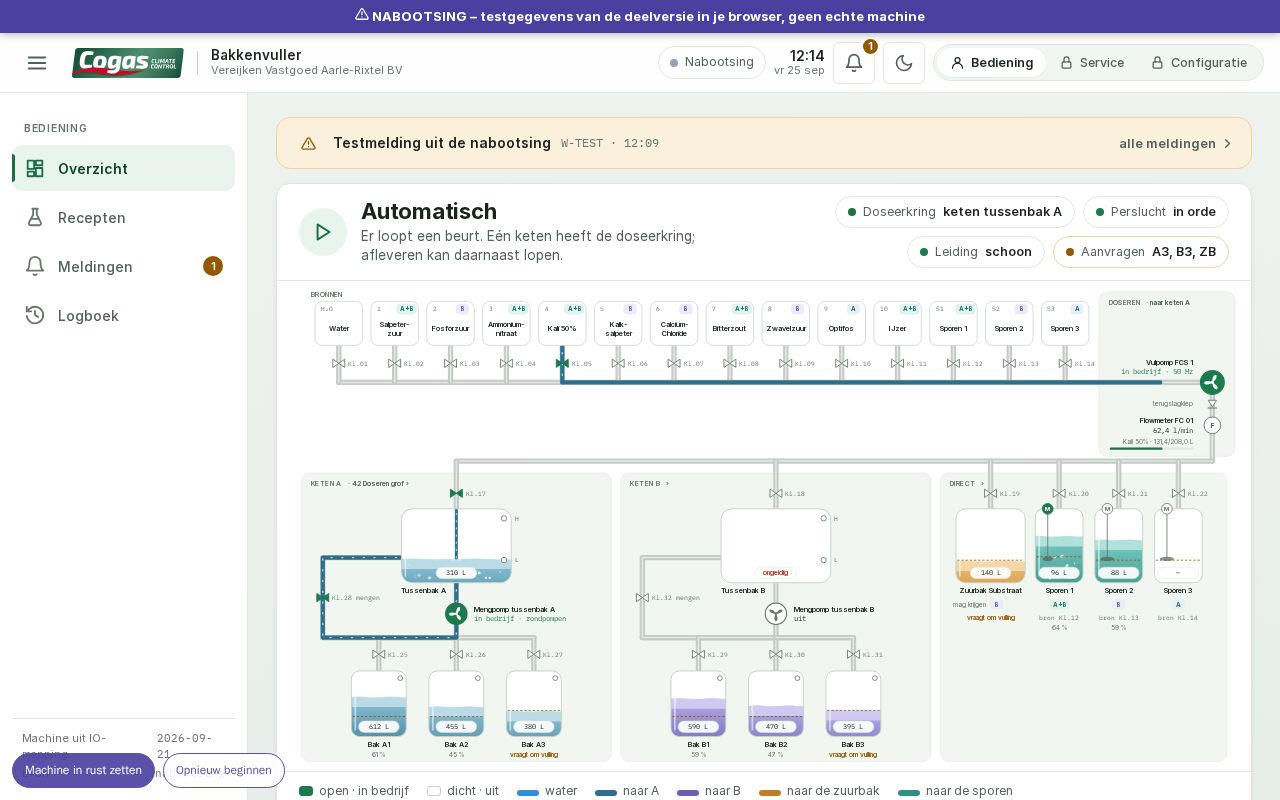Screen dimensions: 1280x800
Task: Toggle valve Kl.17 above Tussenbak A
Action: [456, 494]
